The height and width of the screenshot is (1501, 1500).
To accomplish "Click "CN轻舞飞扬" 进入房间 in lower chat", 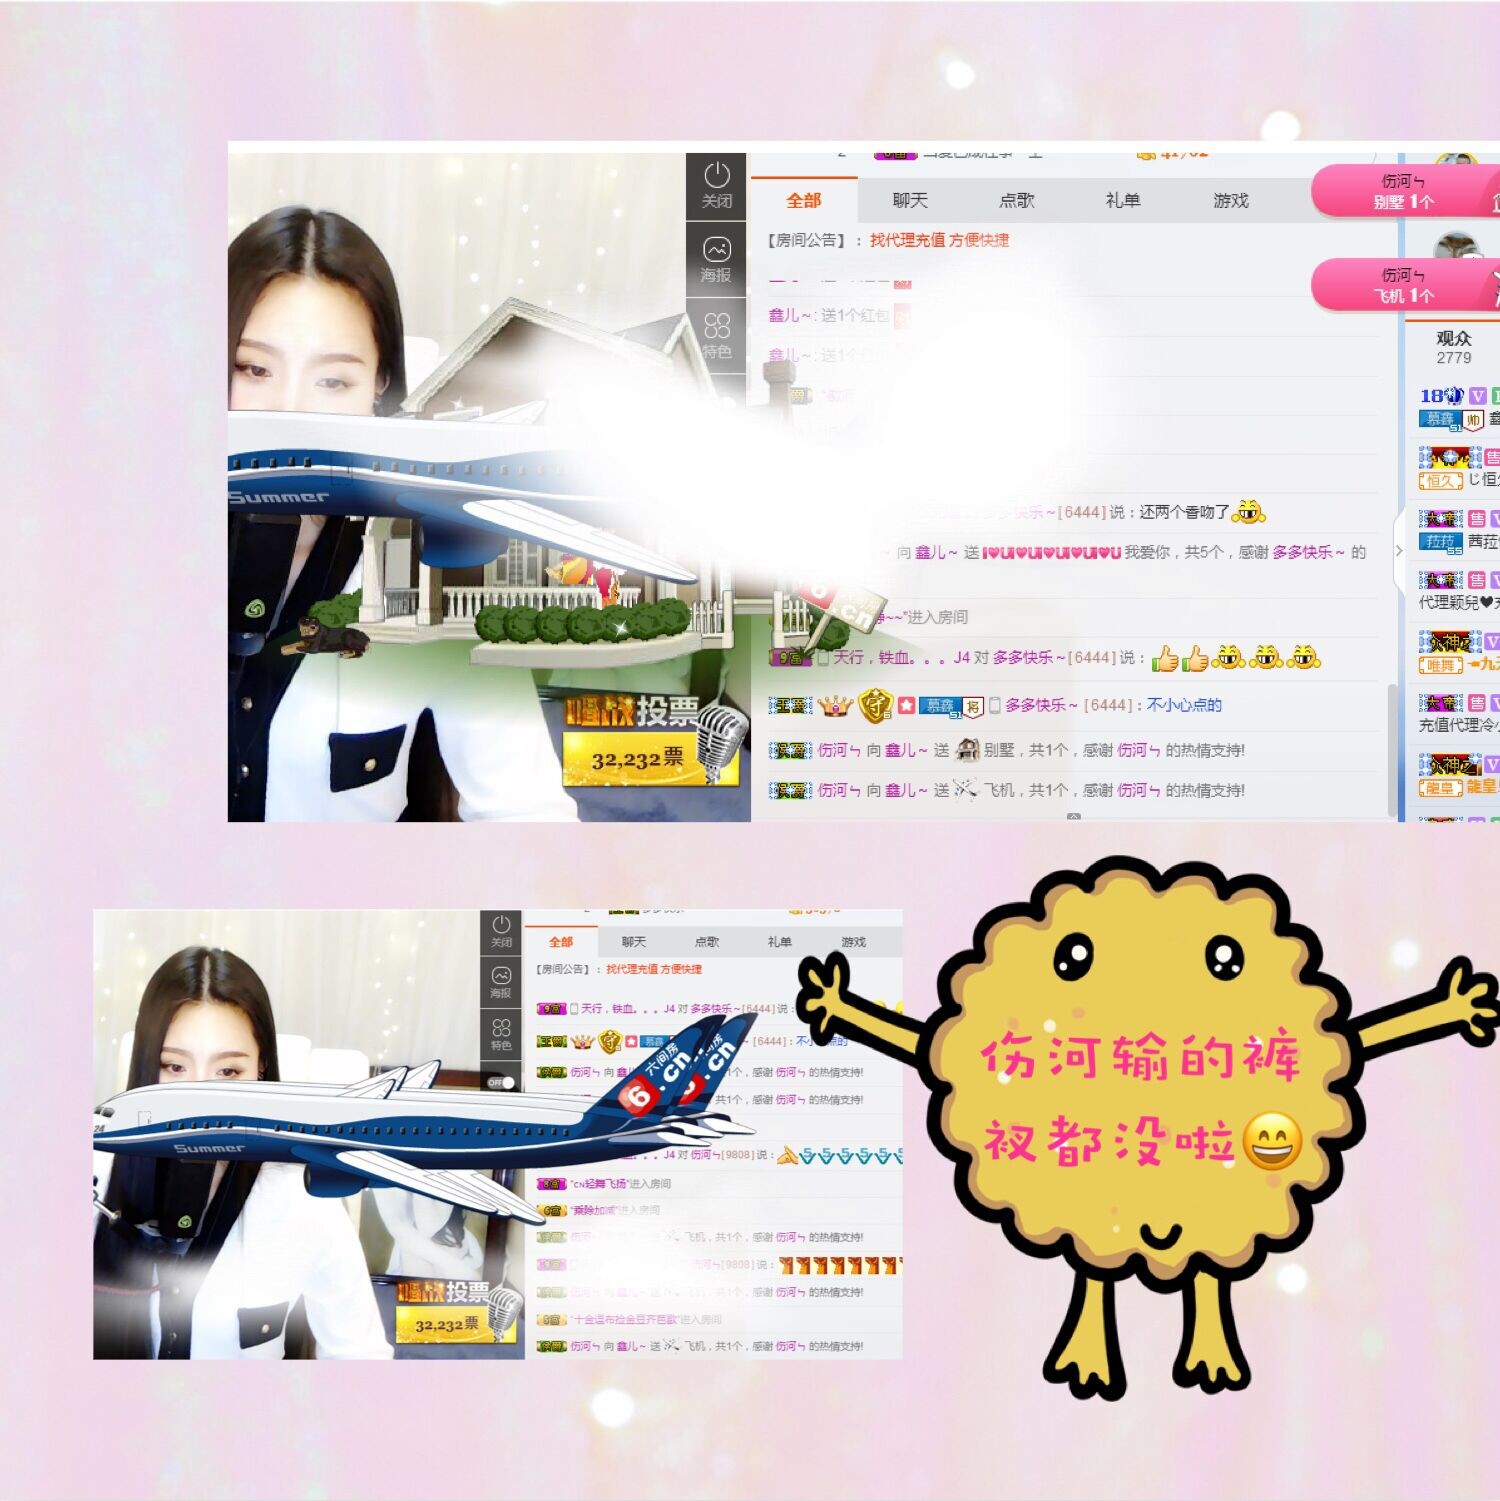I will (x=620, y=1184).
